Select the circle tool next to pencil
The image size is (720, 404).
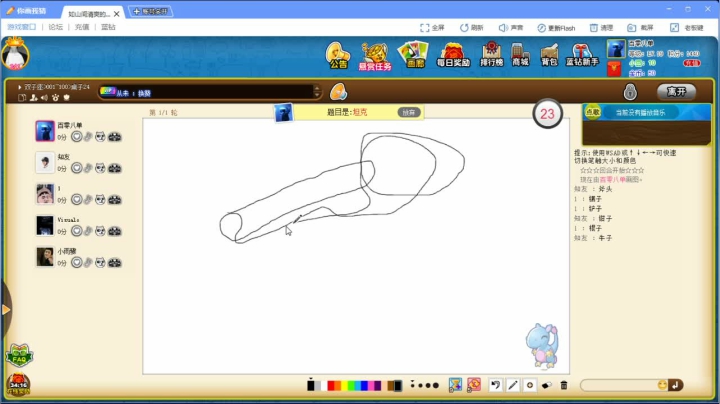pos(529,385)
